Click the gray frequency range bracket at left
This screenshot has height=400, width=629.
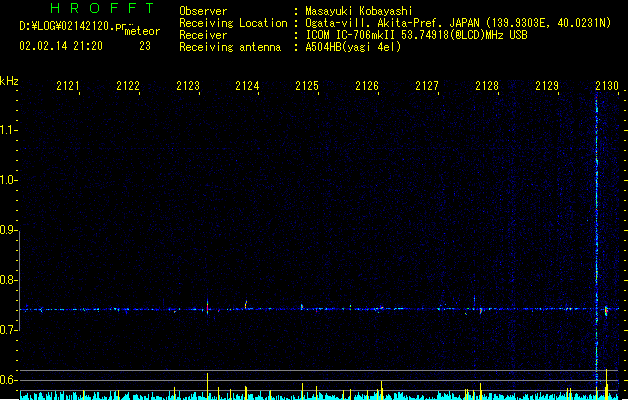19,281
